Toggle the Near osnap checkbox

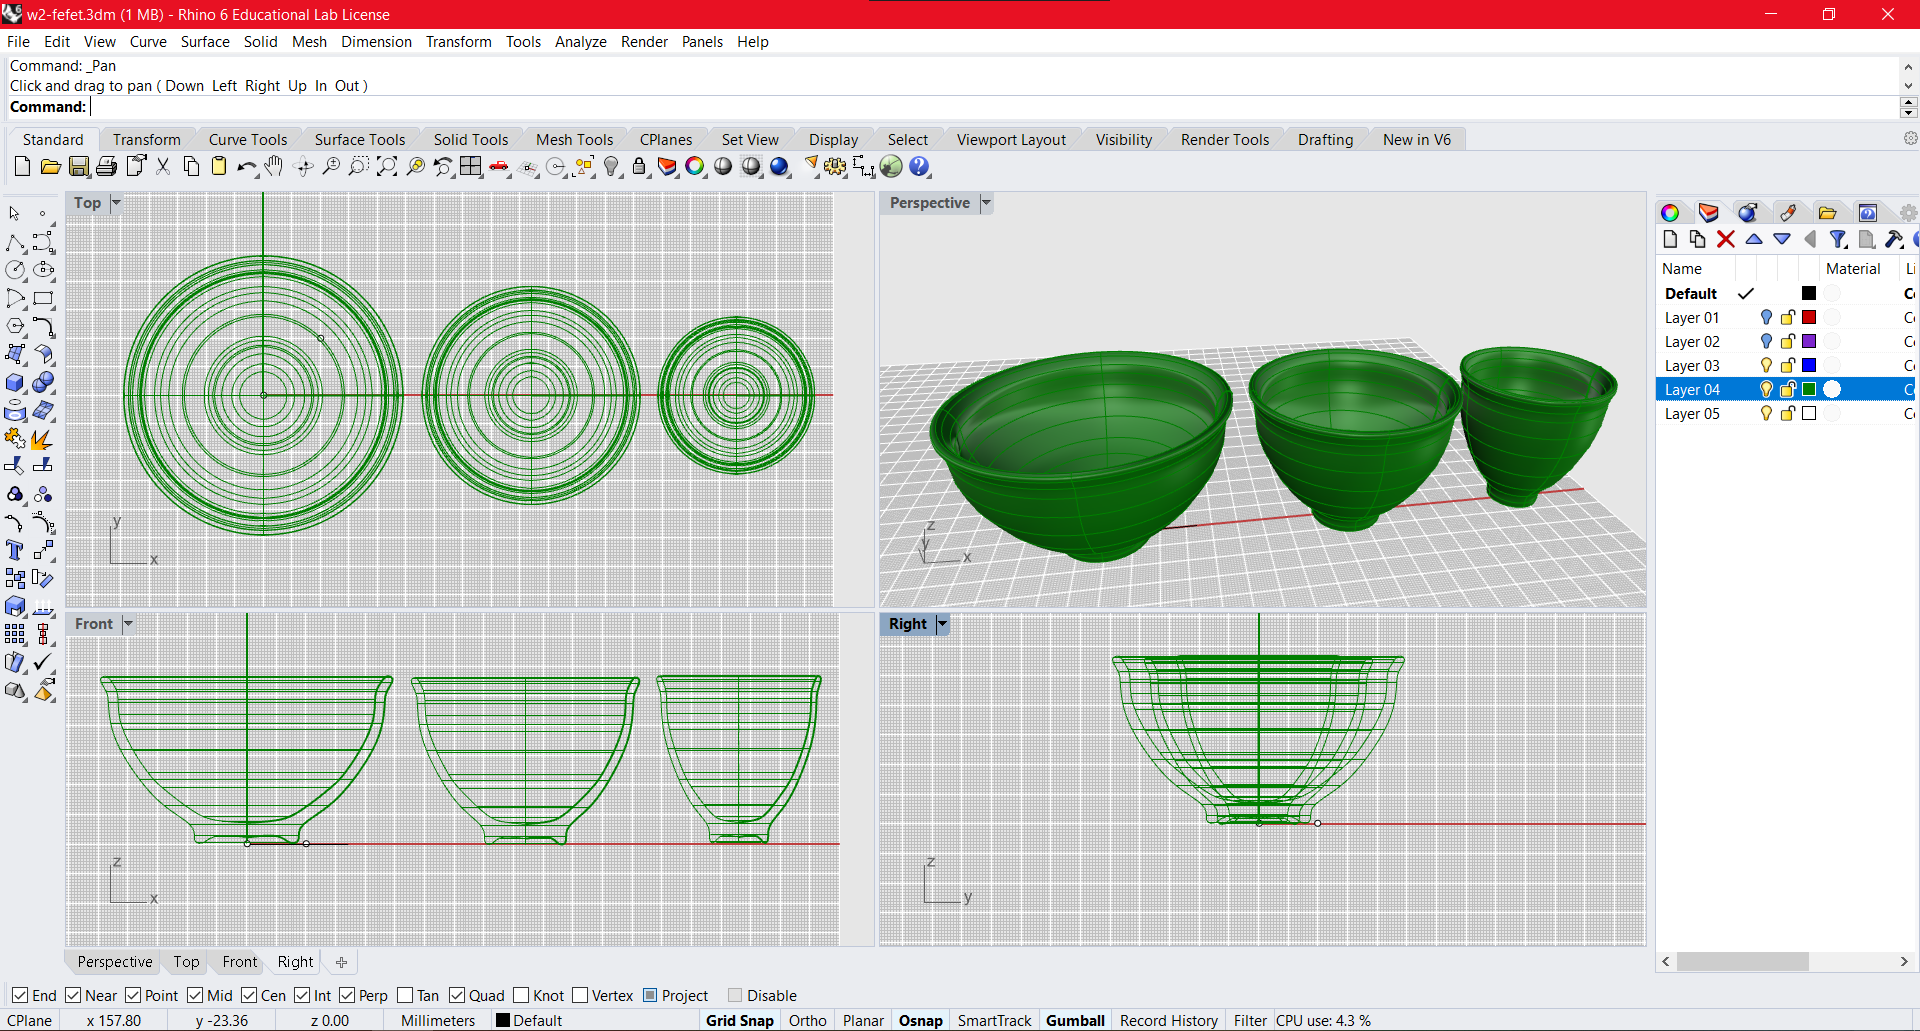tap(73, 995)
